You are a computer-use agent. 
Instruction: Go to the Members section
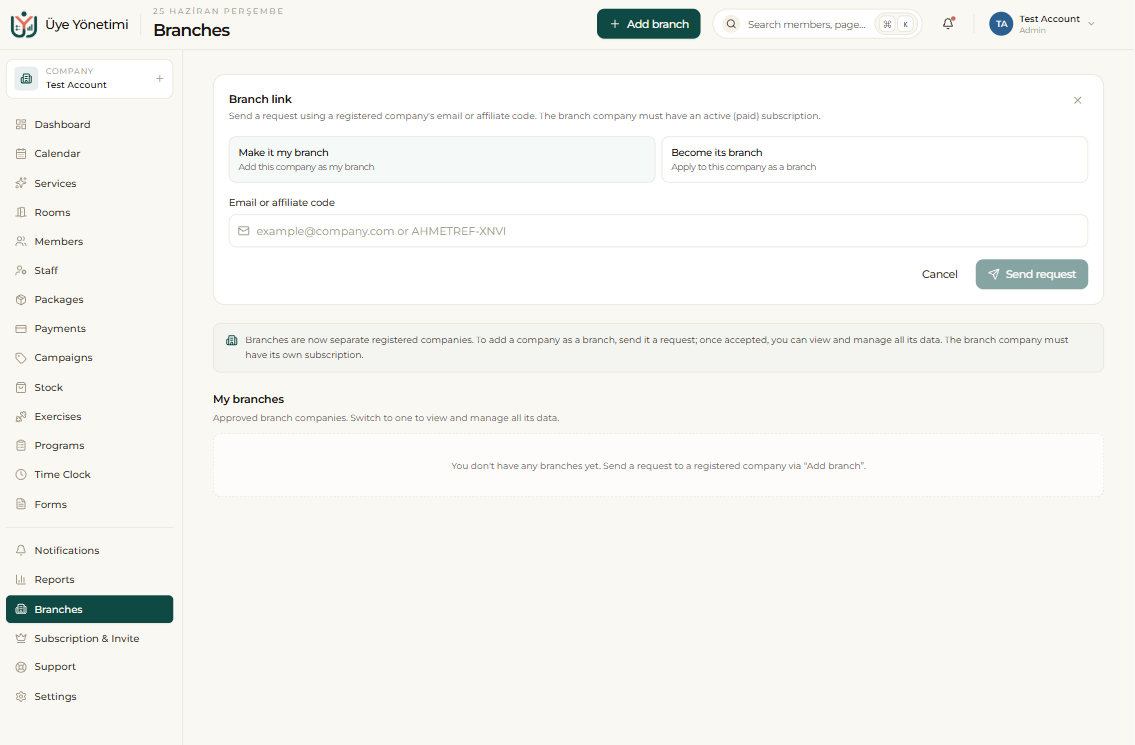(89, 241)
